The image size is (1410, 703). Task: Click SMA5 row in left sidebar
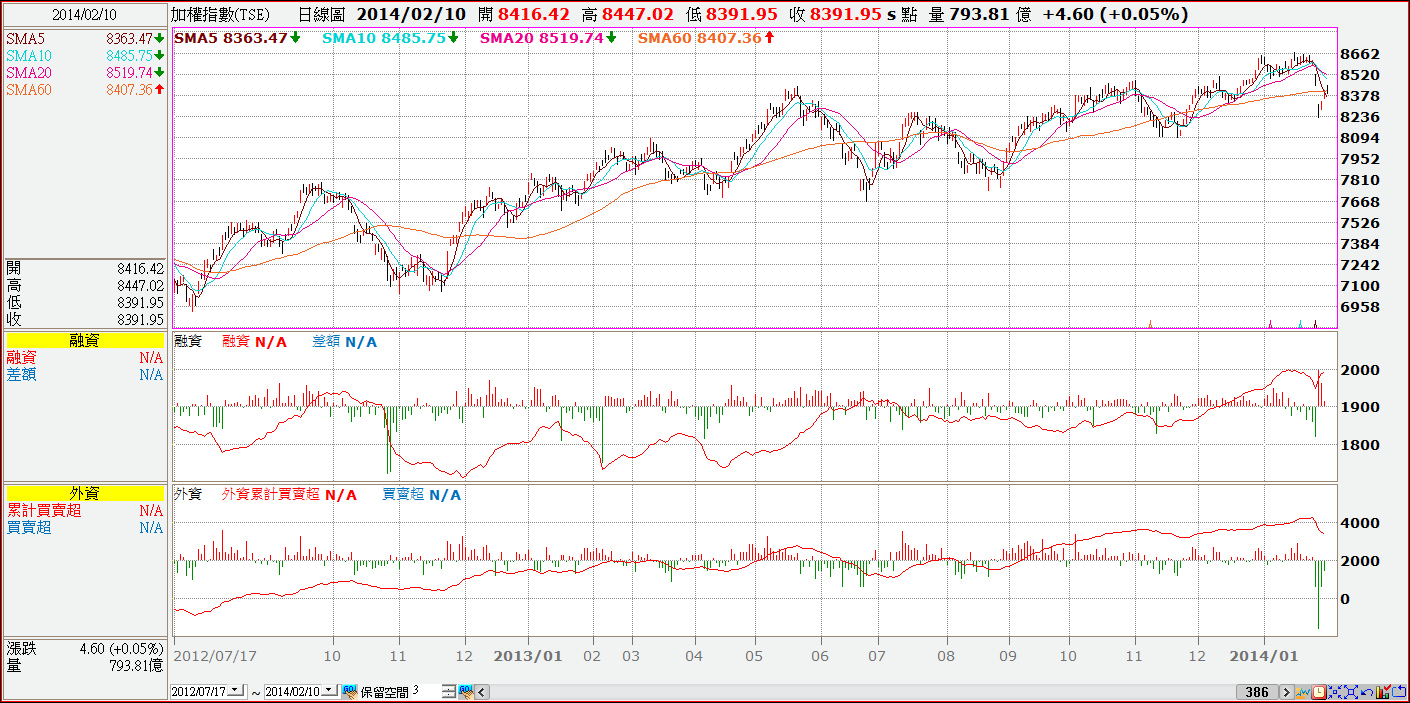85,38
